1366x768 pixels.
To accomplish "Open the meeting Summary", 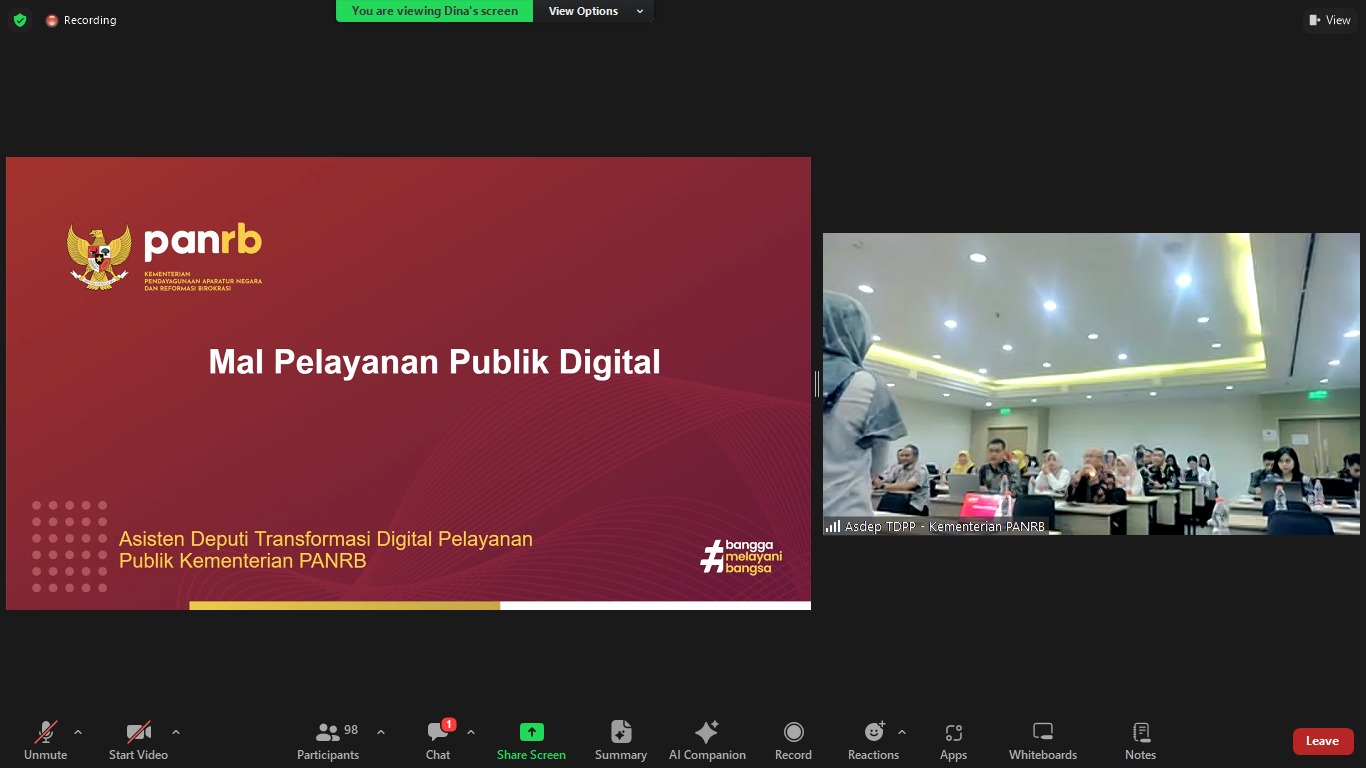I will coord(620,741).
